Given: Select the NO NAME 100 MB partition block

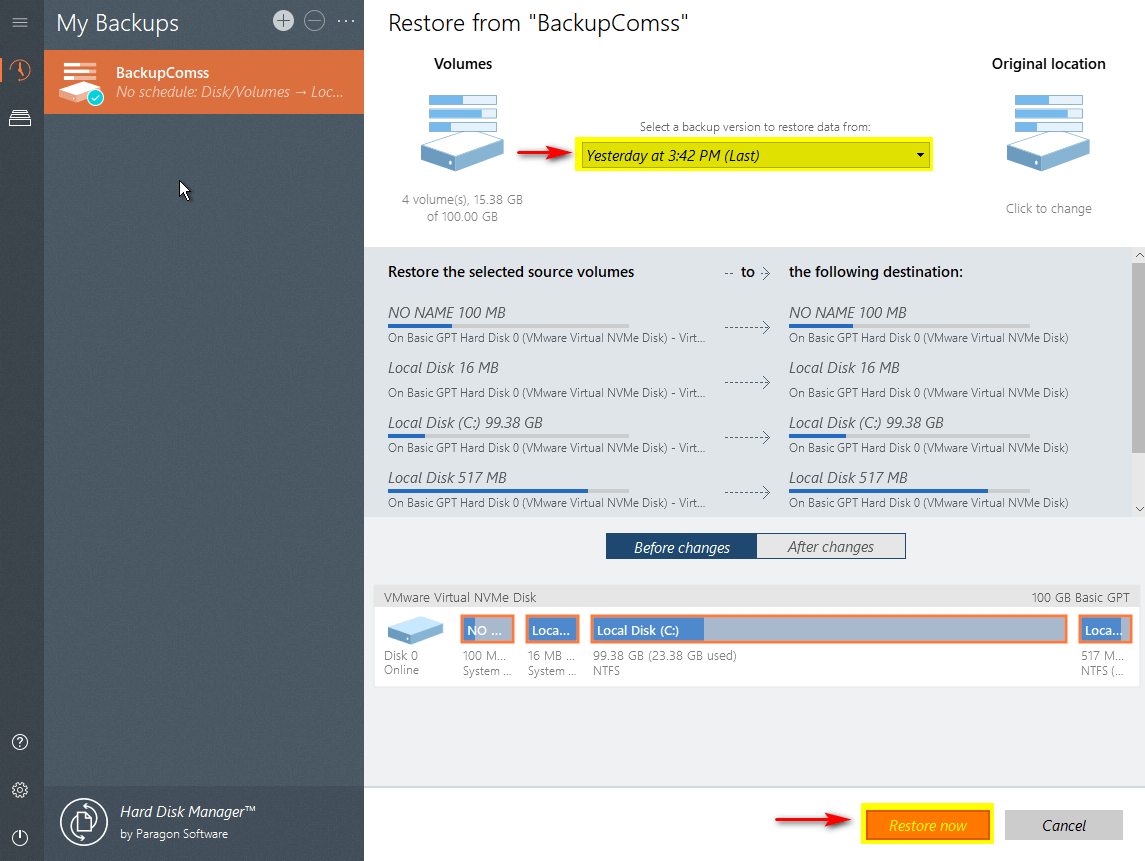Looking at the screenshot, I should [487, 630].
